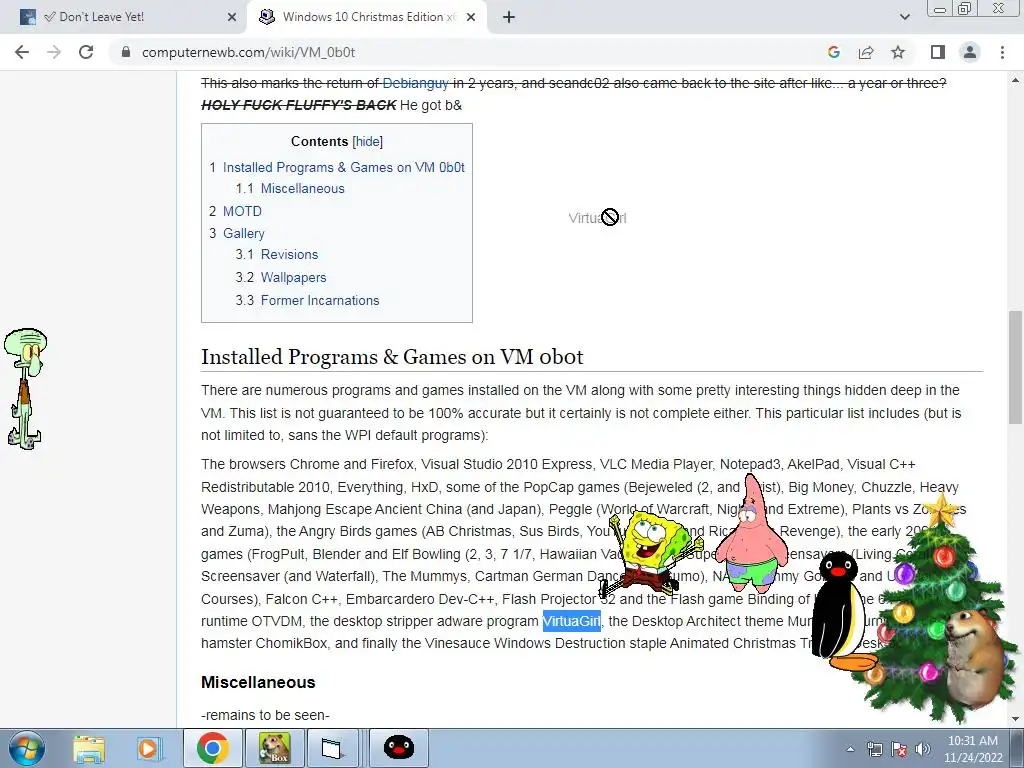Viewport: 1024px width, 768px height.
Task: Switch to Chrome in the taskbar
Action: coord(212,748)
